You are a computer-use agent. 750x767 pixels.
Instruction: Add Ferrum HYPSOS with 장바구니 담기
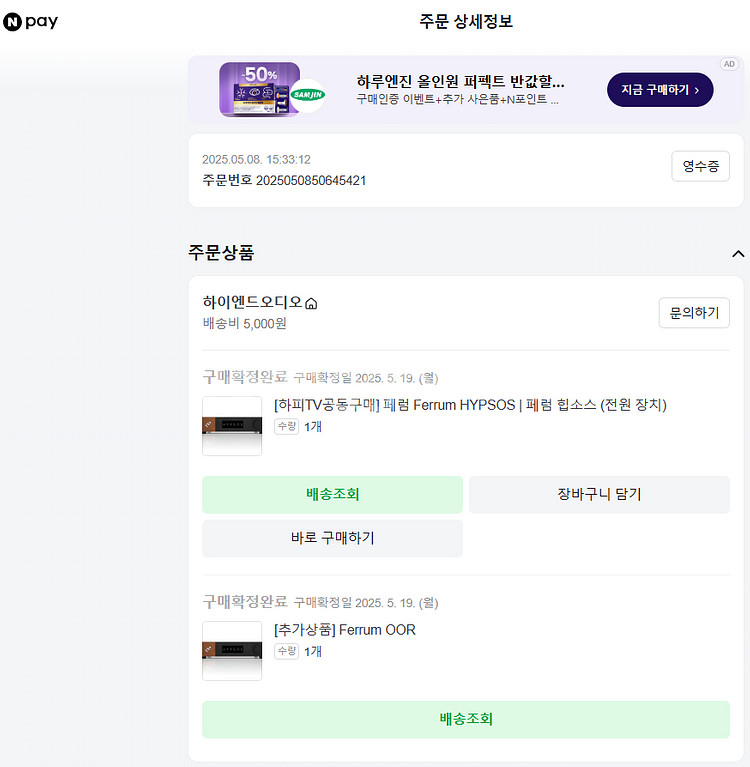click(599, 494)
